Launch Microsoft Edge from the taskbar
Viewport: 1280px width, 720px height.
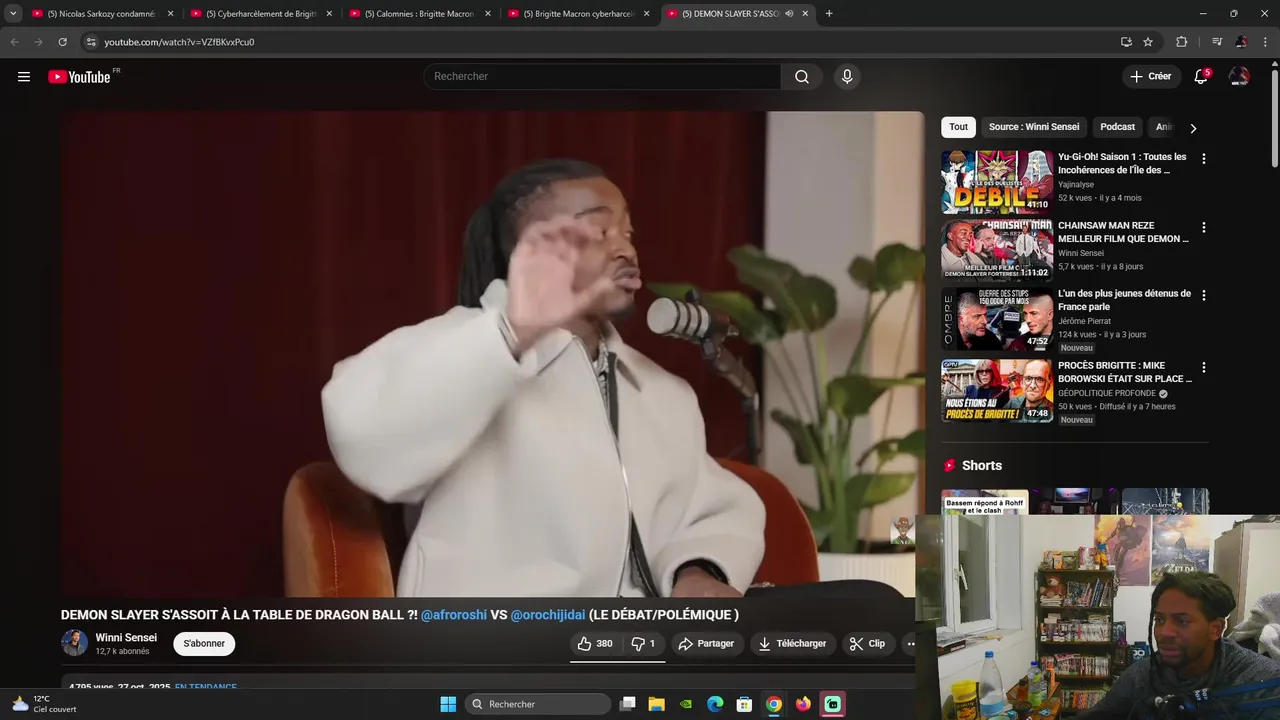(715, 704)
